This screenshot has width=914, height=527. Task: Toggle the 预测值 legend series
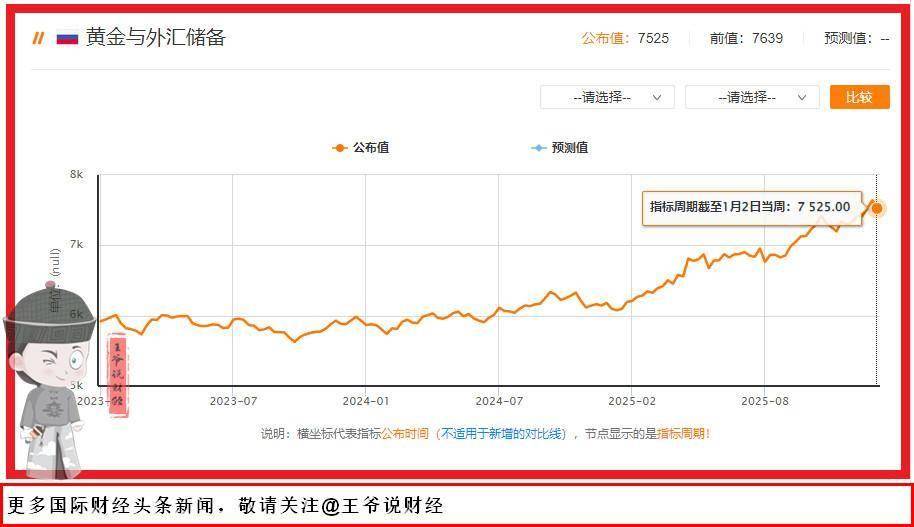(559, 148)
